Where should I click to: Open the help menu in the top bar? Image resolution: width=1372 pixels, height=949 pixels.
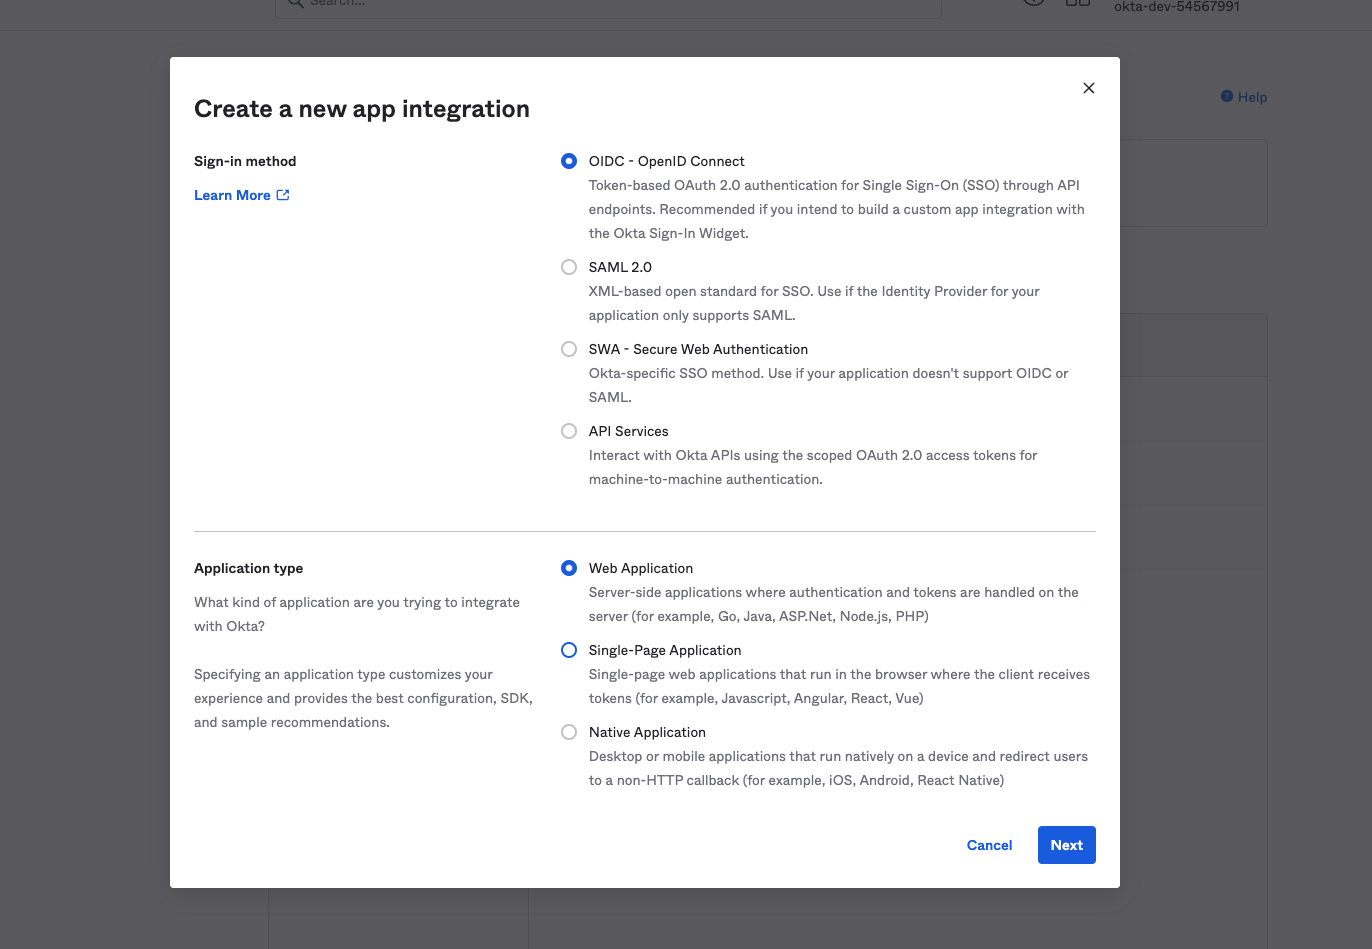1033,4
